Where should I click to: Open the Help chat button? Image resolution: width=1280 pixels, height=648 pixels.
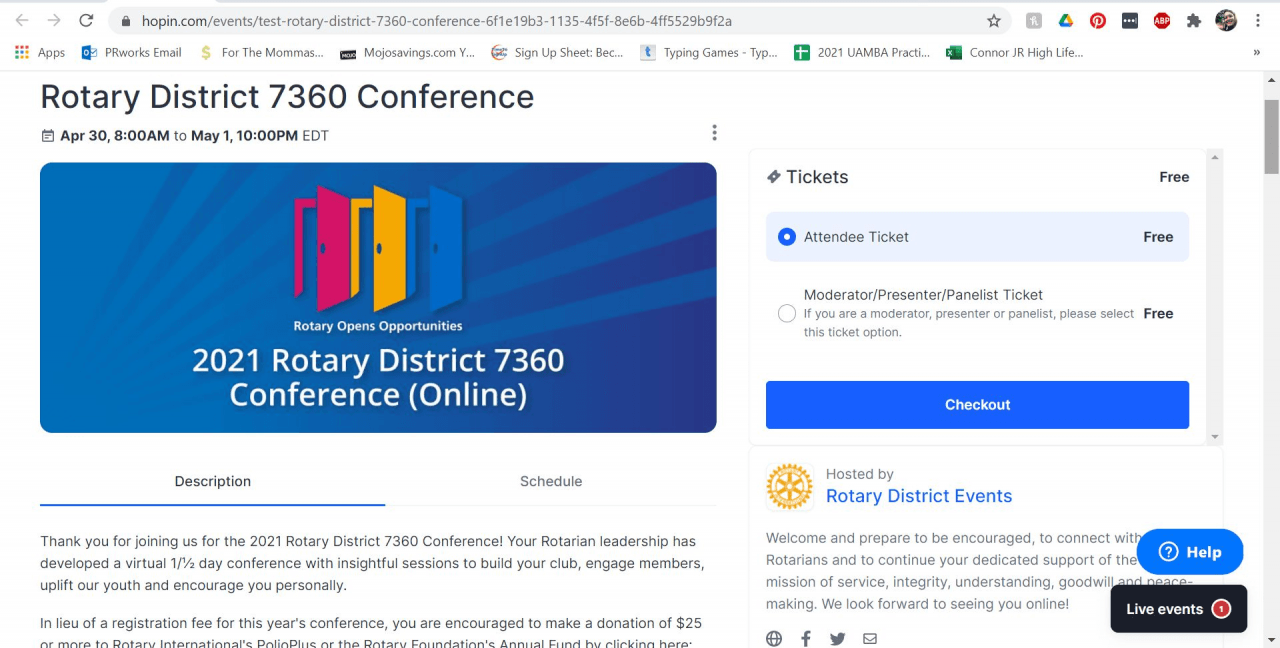pyautogui.click(x=1190, y=552)
